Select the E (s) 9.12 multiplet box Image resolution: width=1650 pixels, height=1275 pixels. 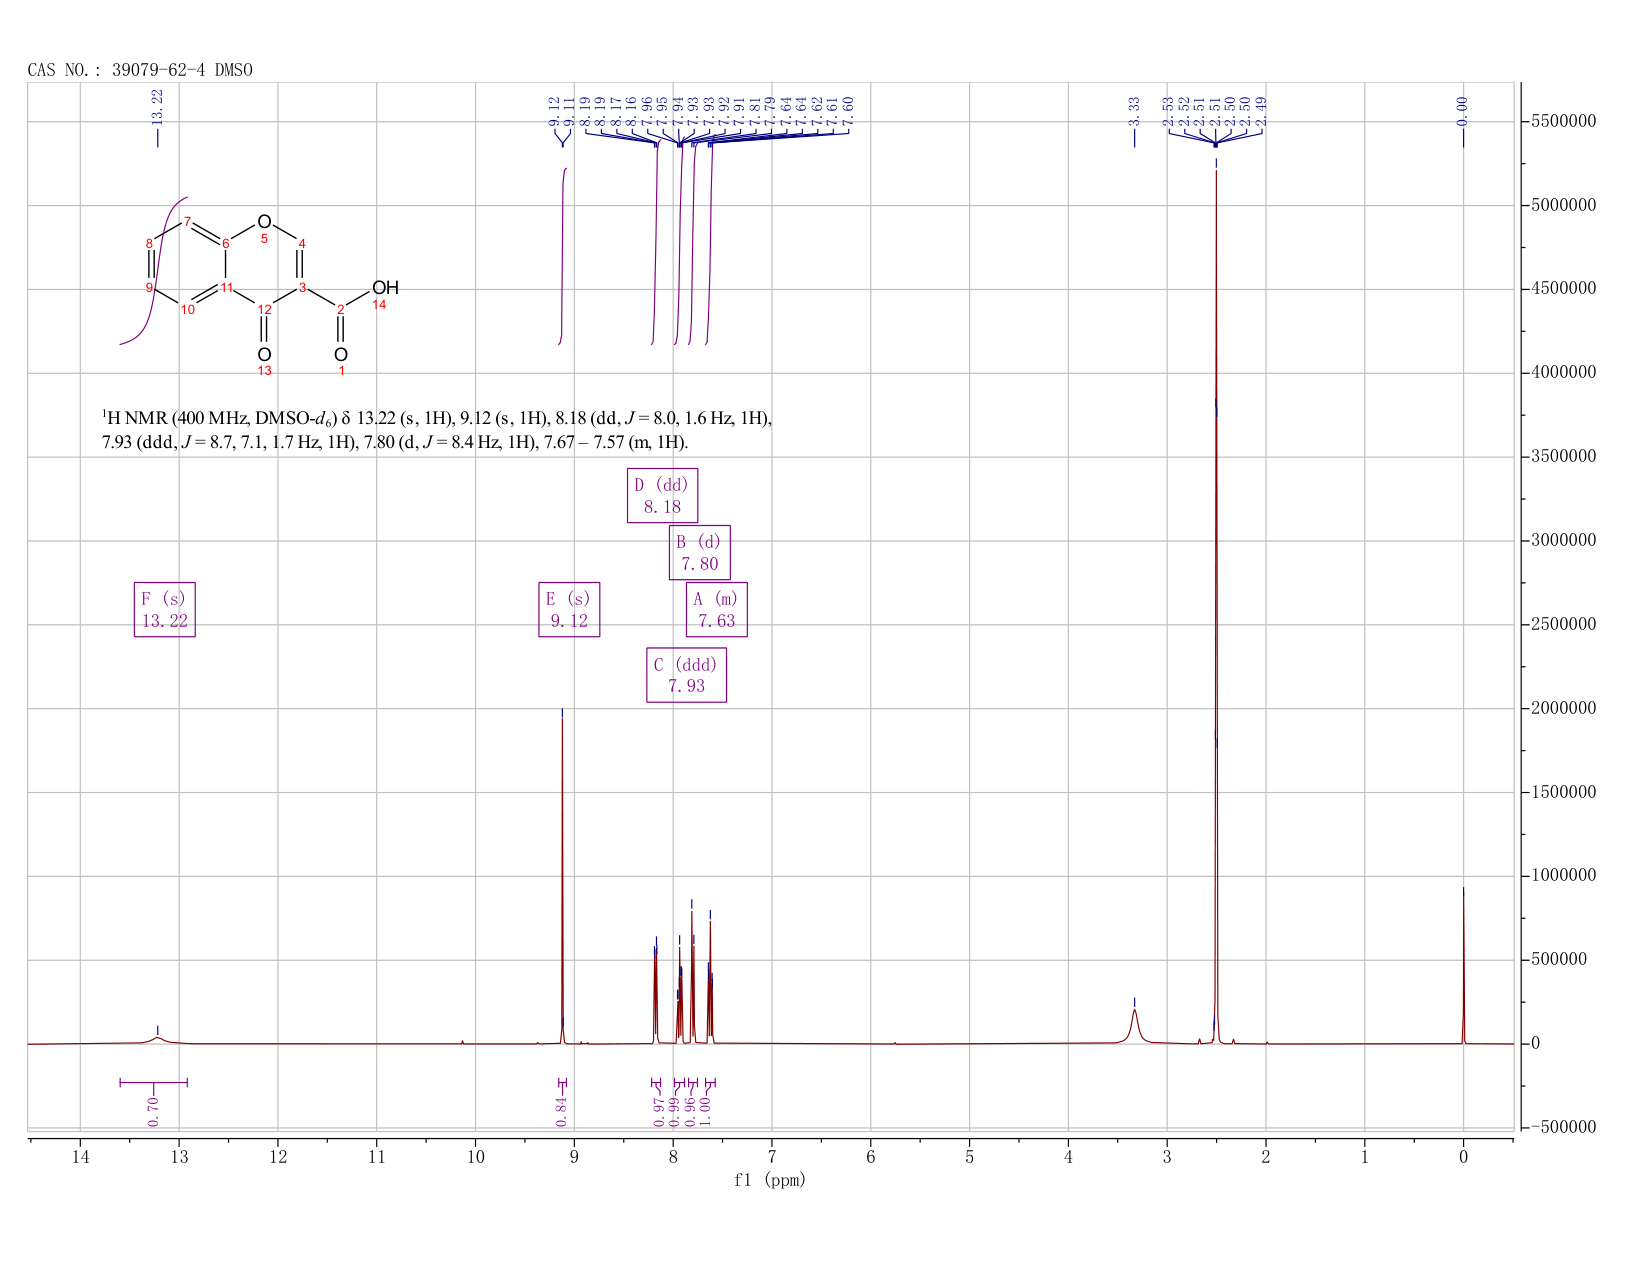tap(569, 609)
